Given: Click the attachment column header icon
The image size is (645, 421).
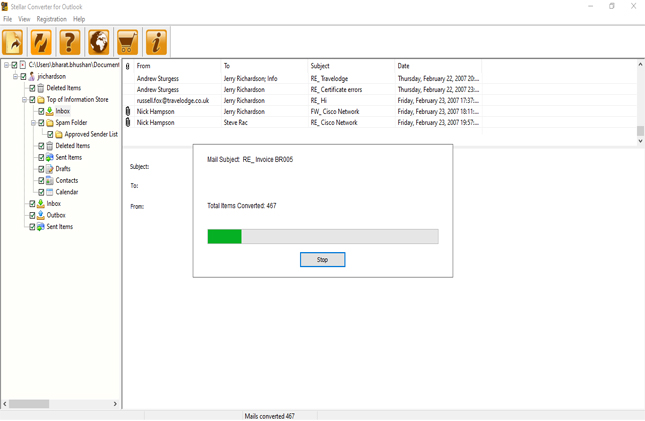Looking at the screenshot, I should tap(128, 66).
